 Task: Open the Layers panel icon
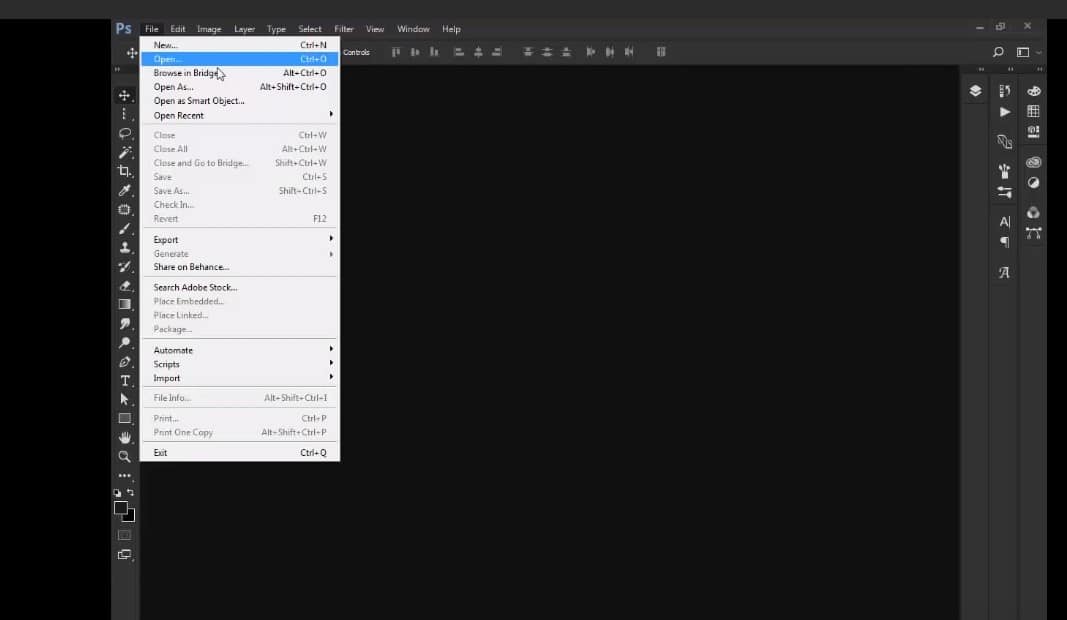coord(975,91)
